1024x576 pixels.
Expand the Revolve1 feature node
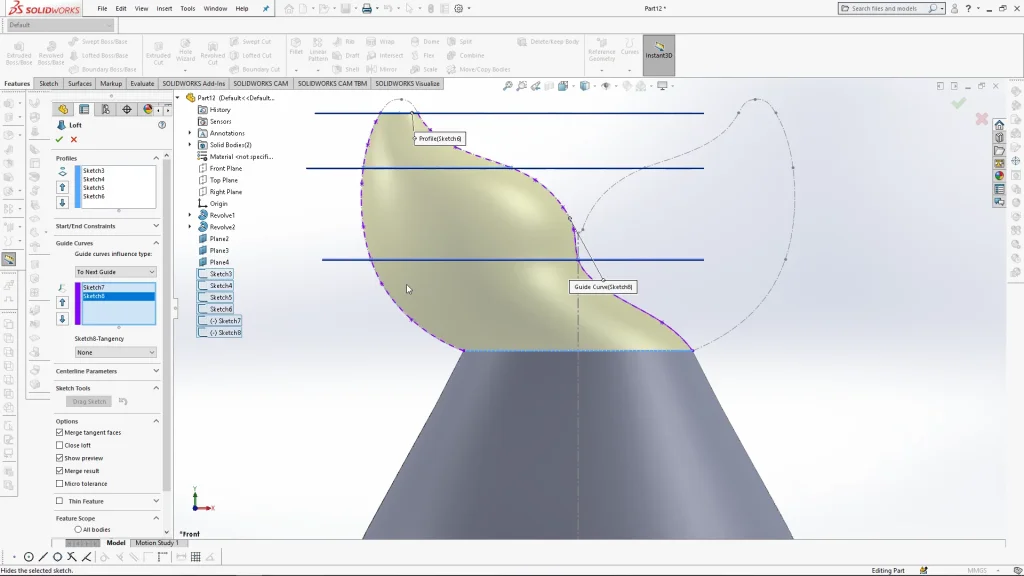[190, 215]
